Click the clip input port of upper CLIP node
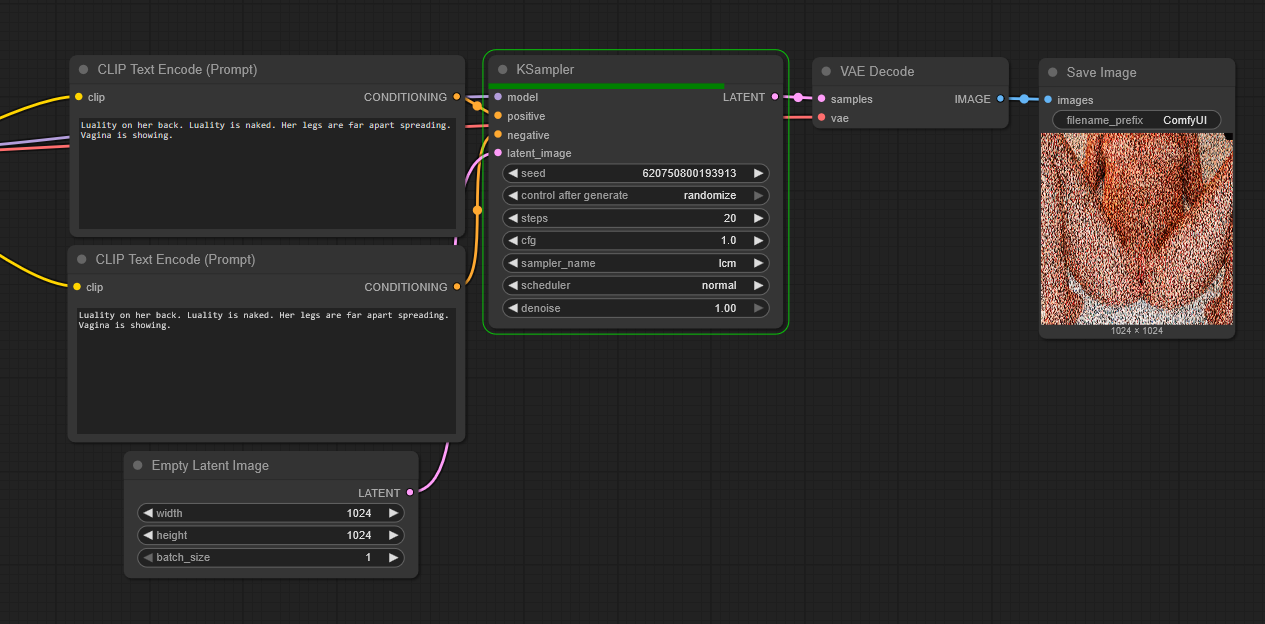Viewport: 1265px width, 624px height. click(78, 97)
